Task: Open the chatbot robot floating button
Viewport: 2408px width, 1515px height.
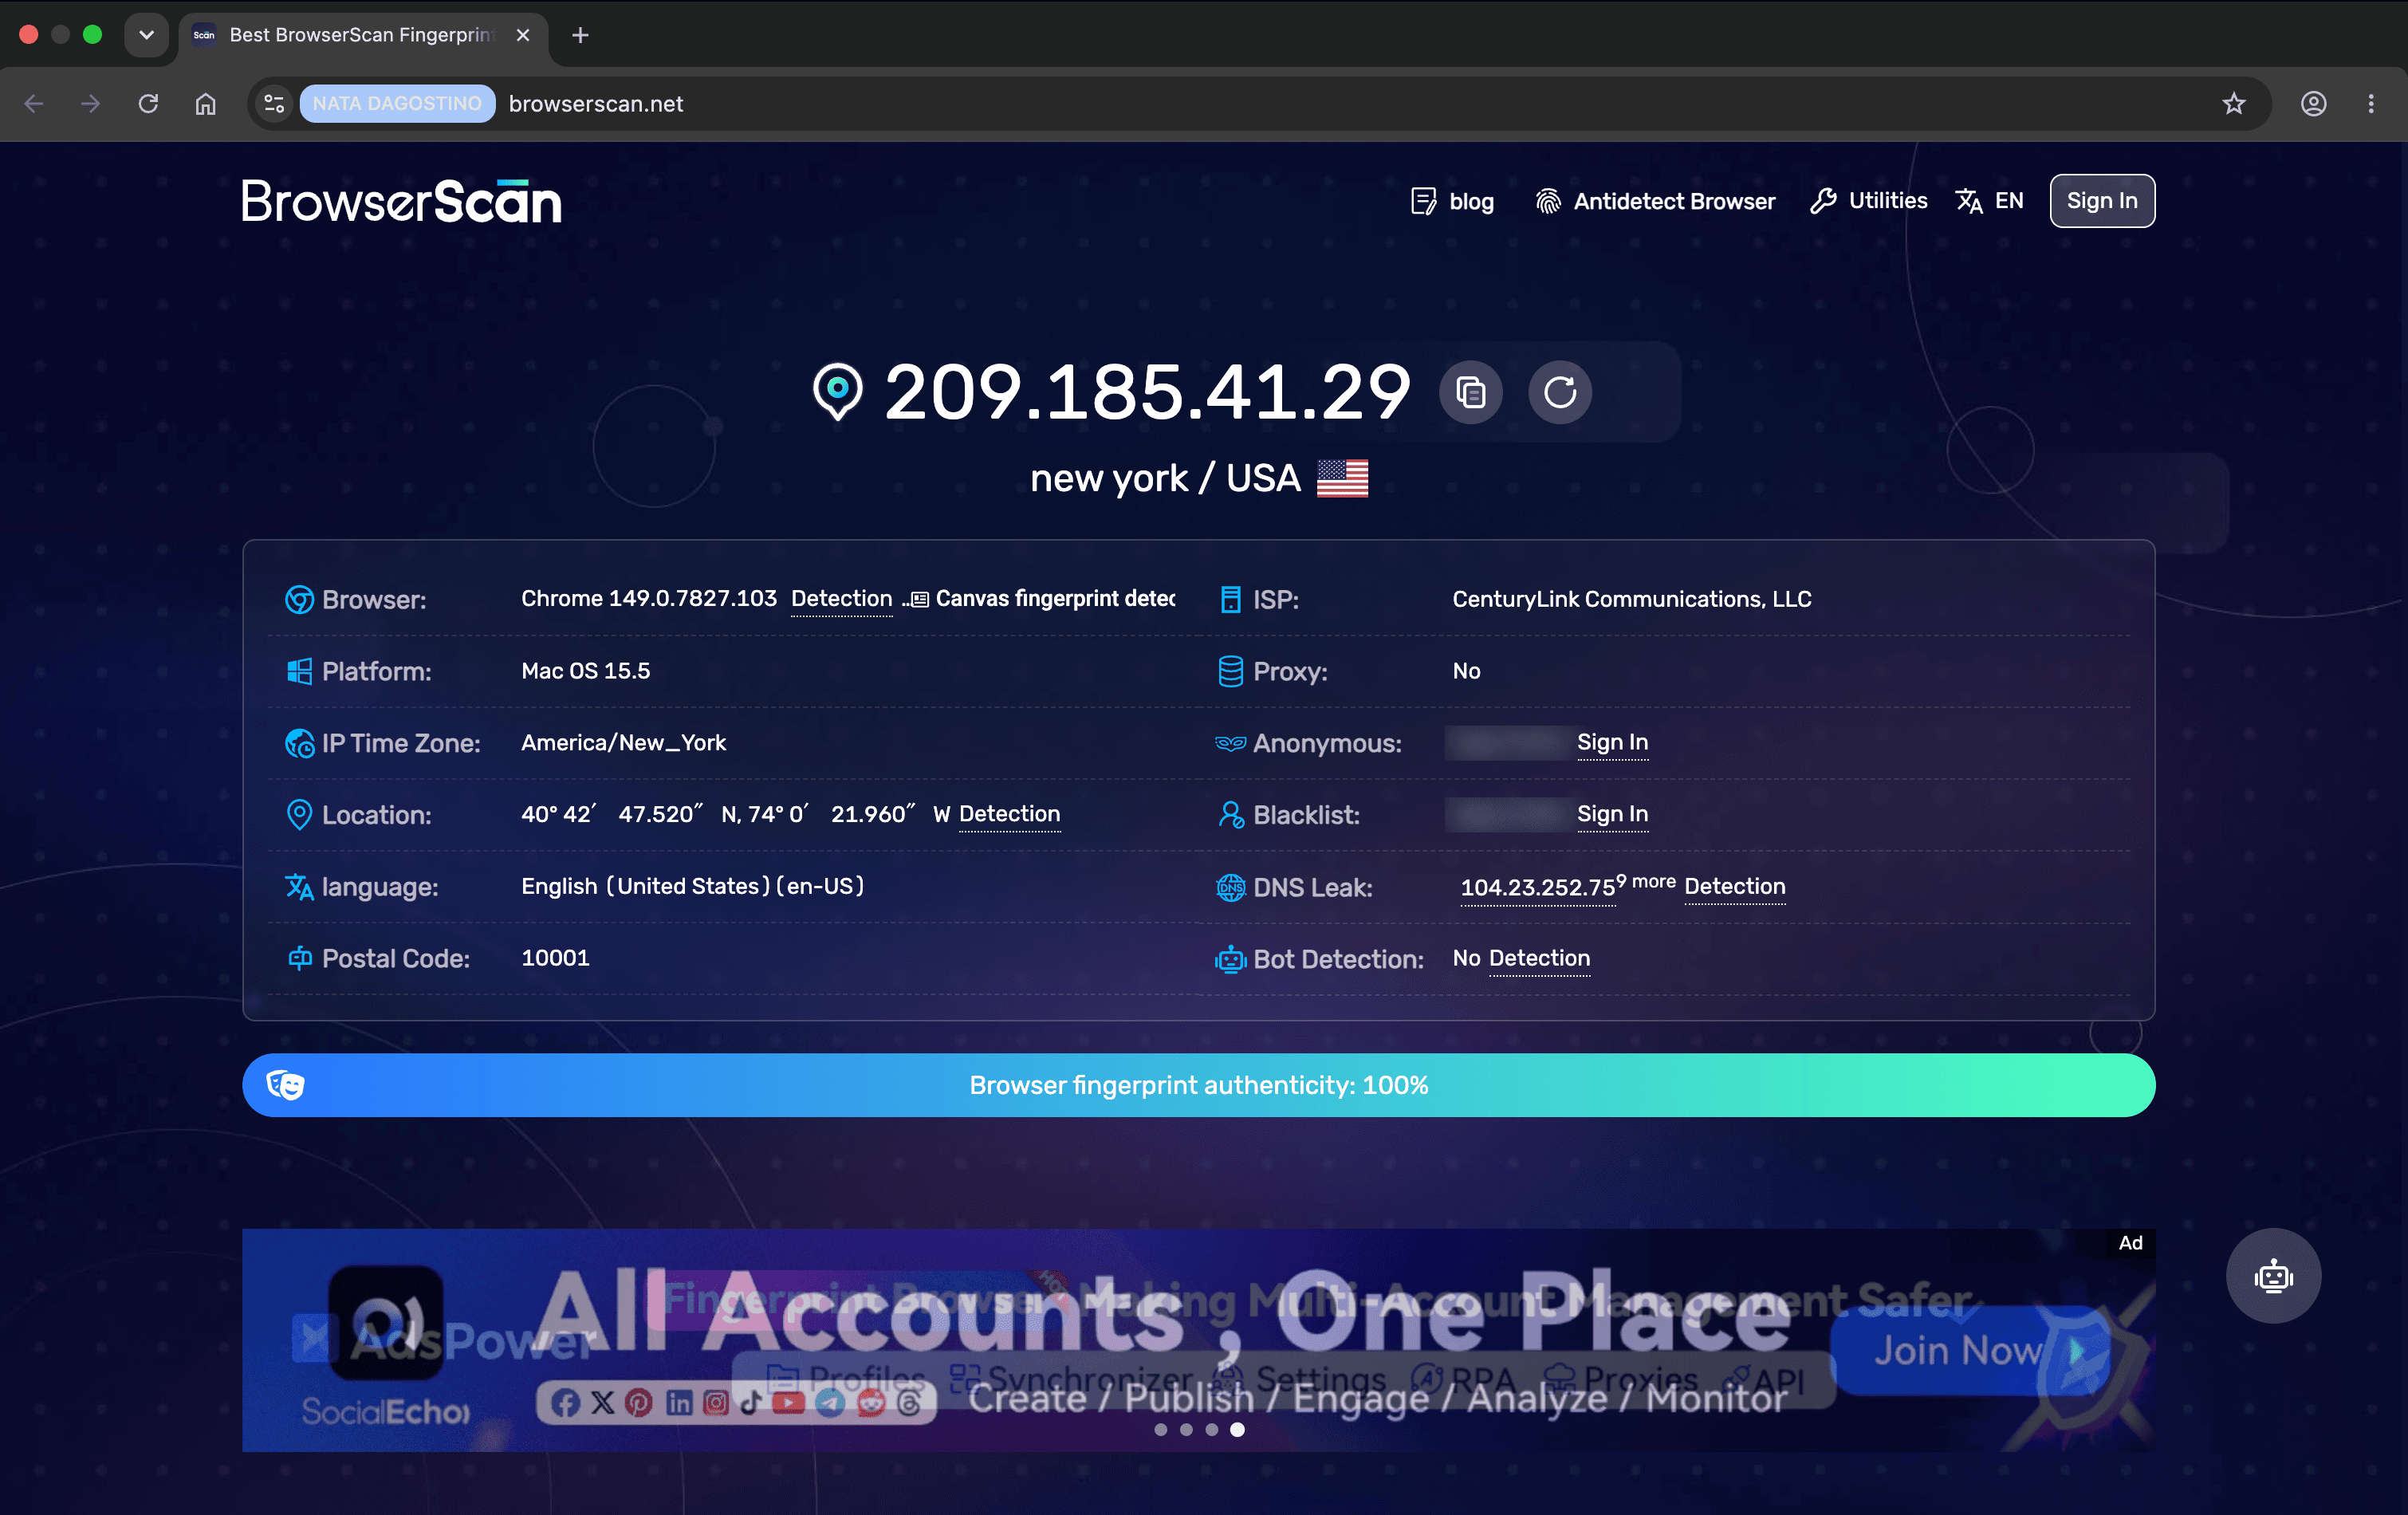Action: (2273, 1276)
